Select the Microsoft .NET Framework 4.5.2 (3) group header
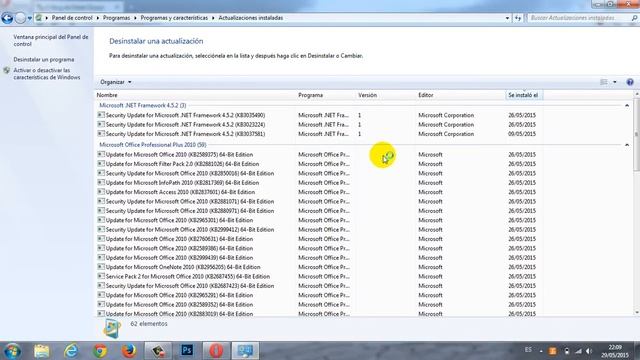The height and width of the screenshot is (360, 640). click(143, 105)
